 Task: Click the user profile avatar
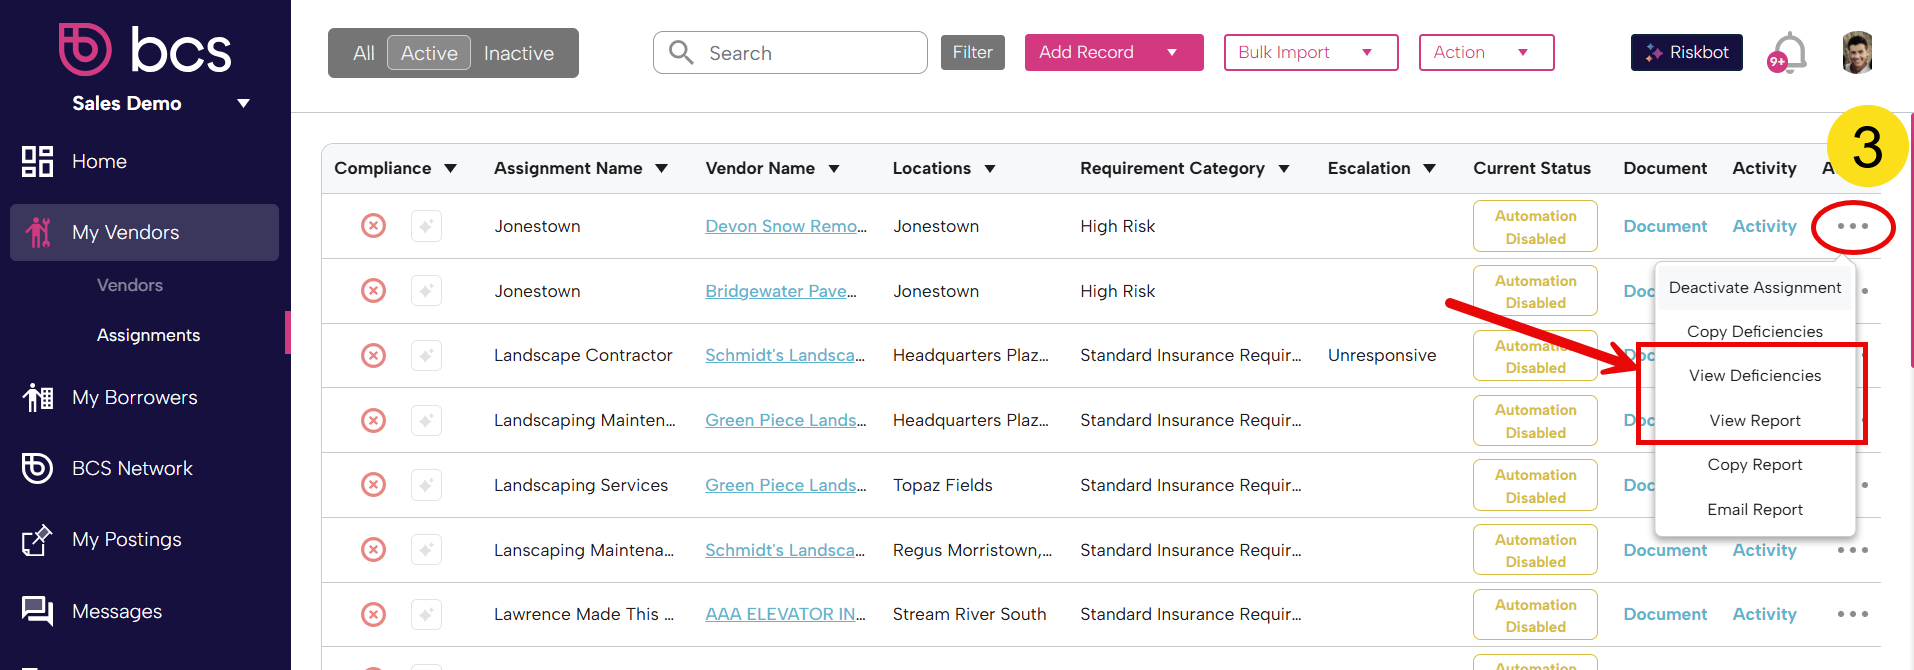(x=1856, y=52)
